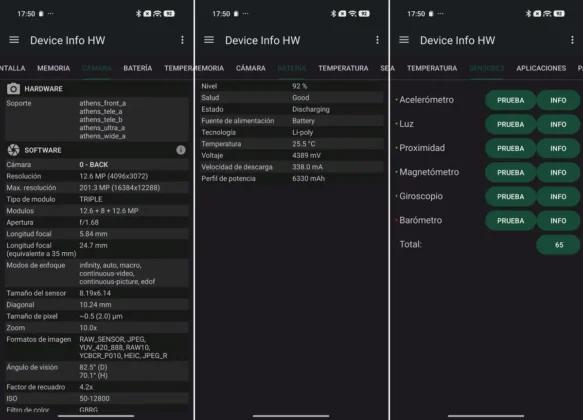Tap athens_front_a in Soporte list
Viewport: 583px width, 420px height.
point(103,103)
